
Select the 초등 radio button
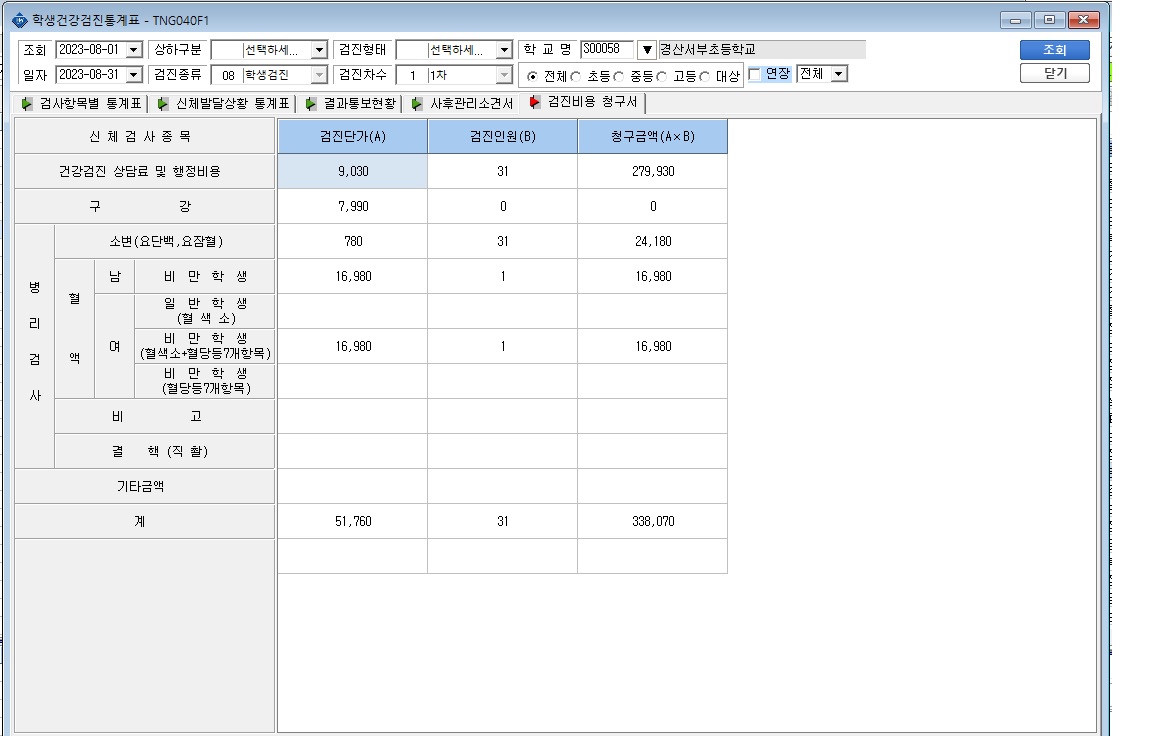pos(576,76)
